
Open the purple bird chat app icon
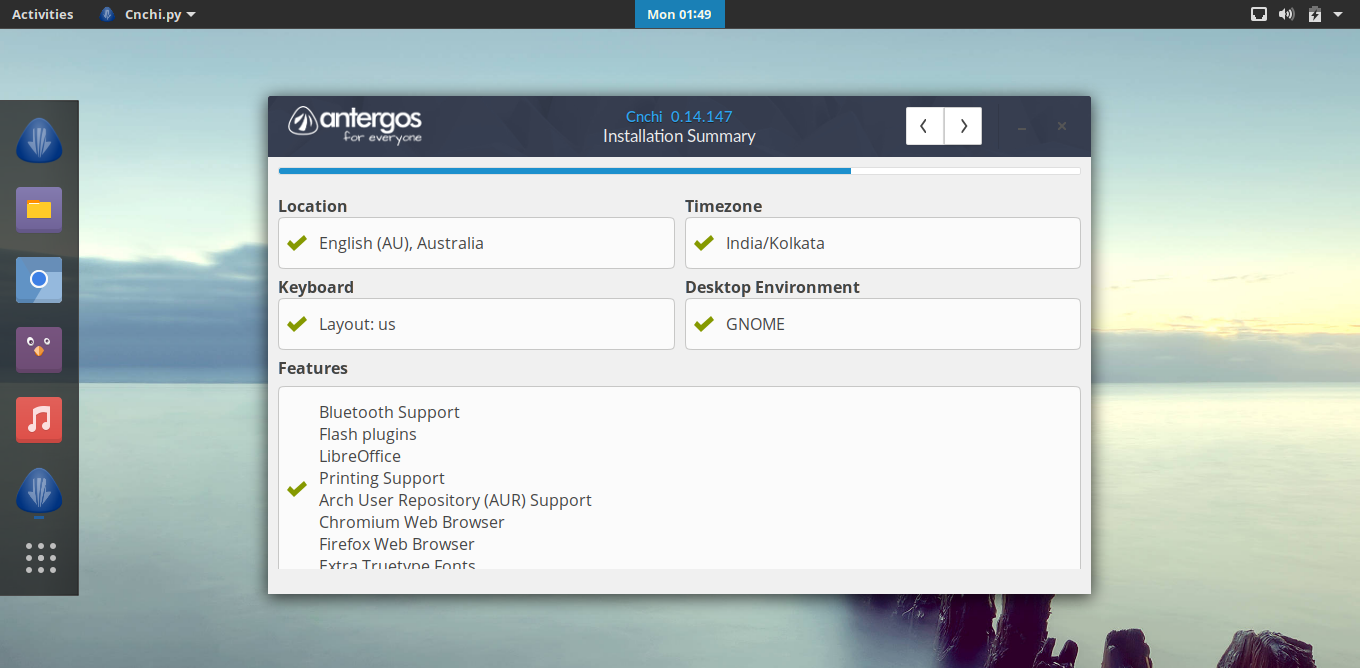point(39,350)
